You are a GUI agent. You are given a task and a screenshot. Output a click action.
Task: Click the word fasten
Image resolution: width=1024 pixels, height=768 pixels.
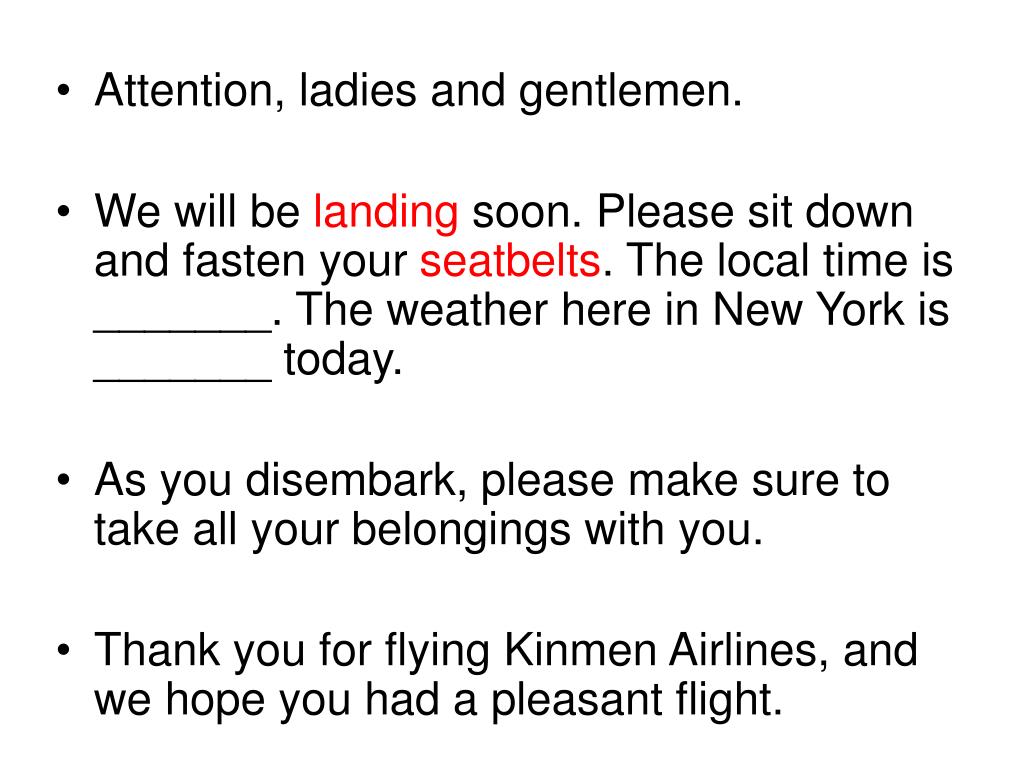point(242,260)
